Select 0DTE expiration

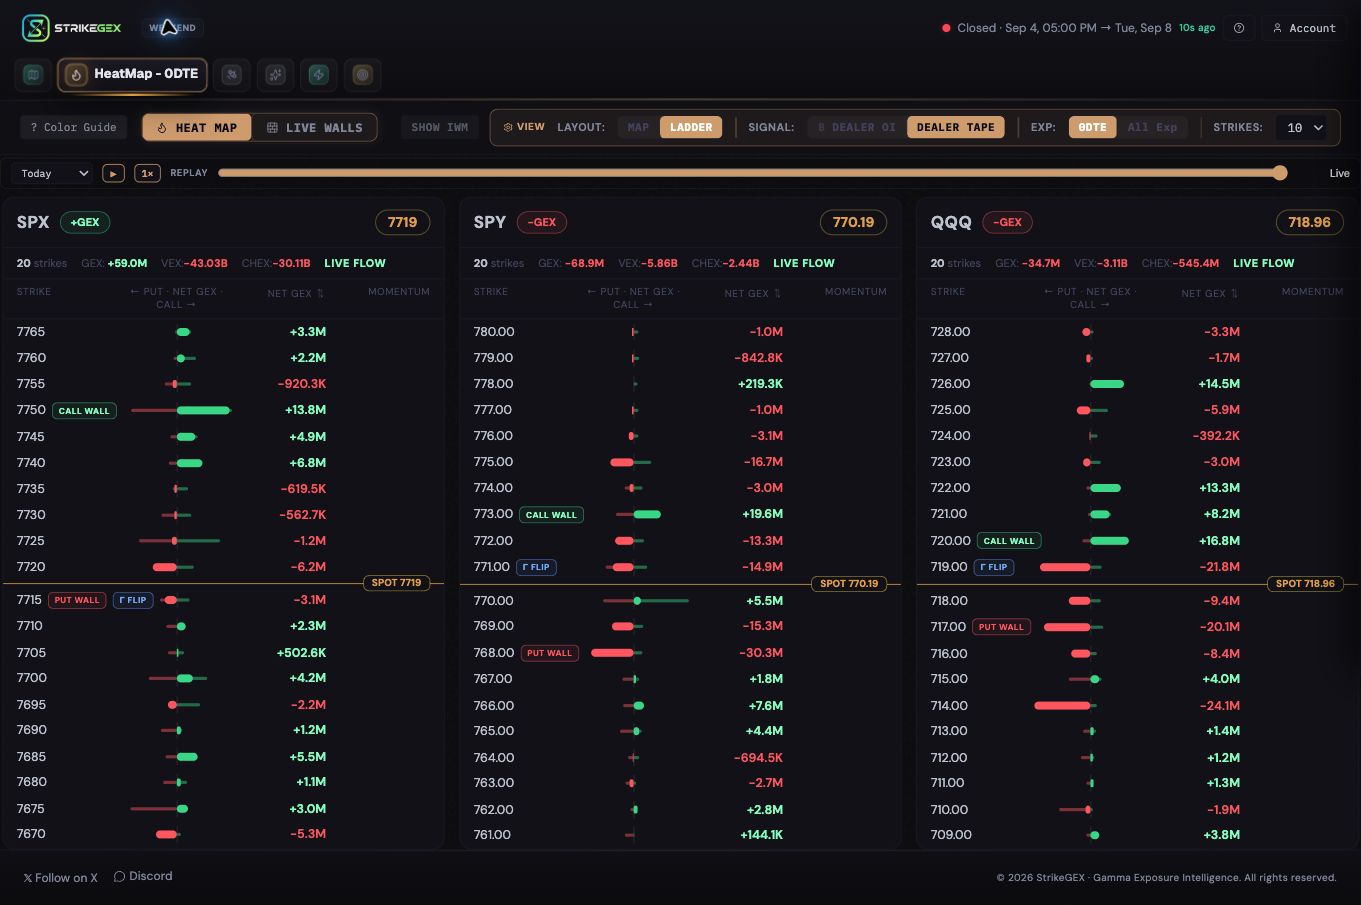point(1092,127)
